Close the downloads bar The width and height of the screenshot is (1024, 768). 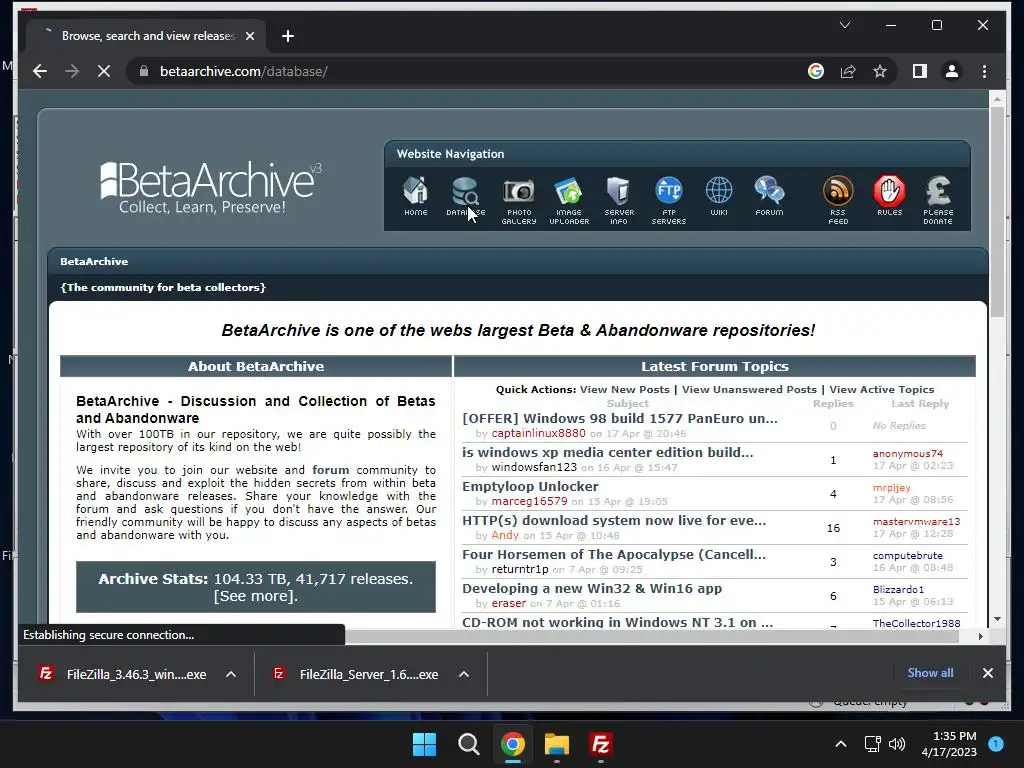[x=987, y=673]
